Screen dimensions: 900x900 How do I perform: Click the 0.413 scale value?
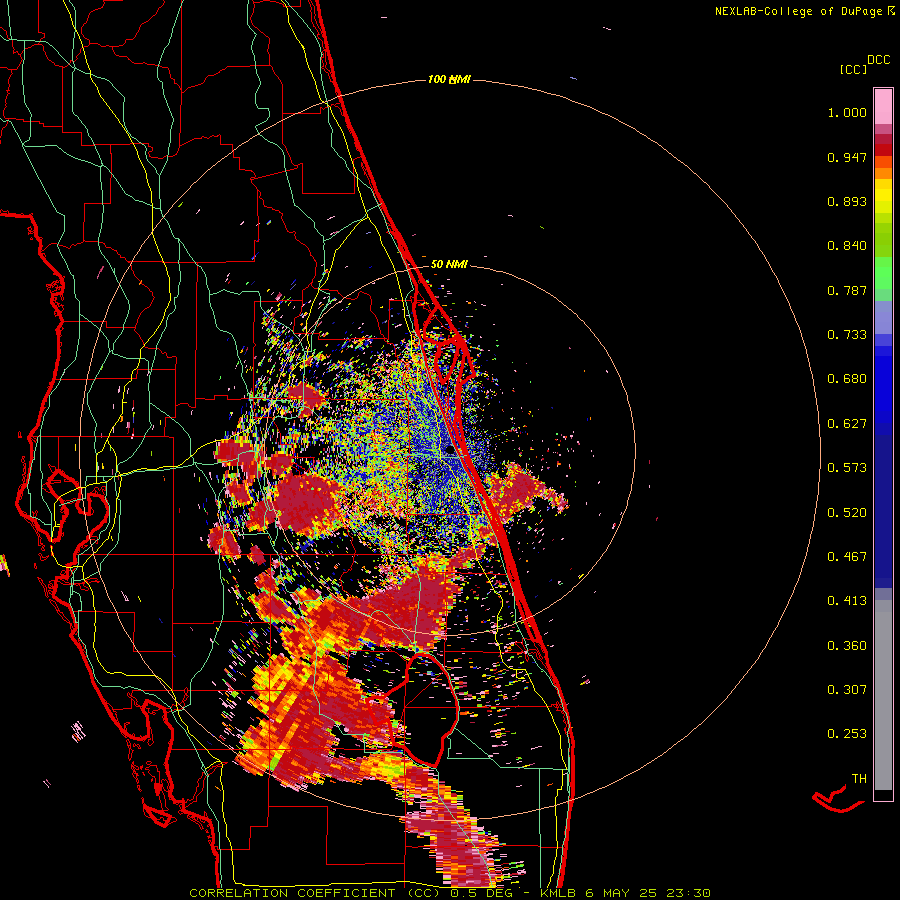tap(847, 601)
